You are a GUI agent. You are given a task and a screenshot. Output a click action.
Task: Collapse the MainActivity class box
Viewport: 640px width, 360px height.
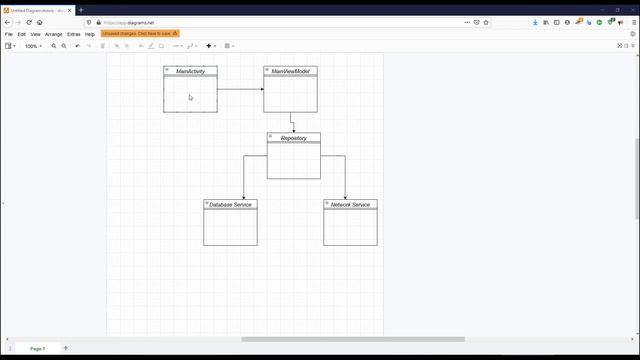click(167, 70)
